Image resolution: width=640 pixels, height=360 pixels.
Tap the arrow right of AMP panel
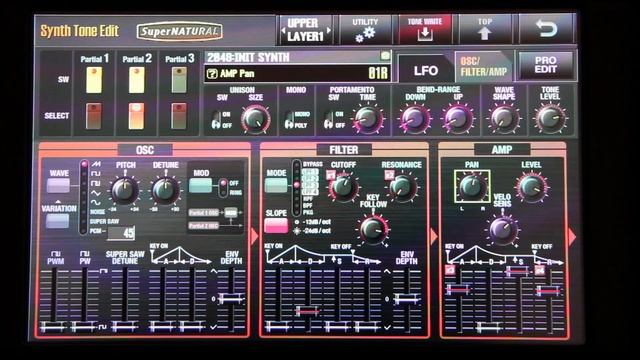pyautogui.click(x=572, y=236)
